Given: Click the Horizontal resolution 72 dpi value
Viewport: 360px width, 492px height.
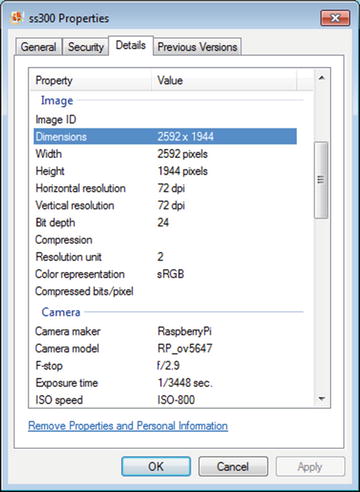Looking at the screenshot, I should 171,188.
